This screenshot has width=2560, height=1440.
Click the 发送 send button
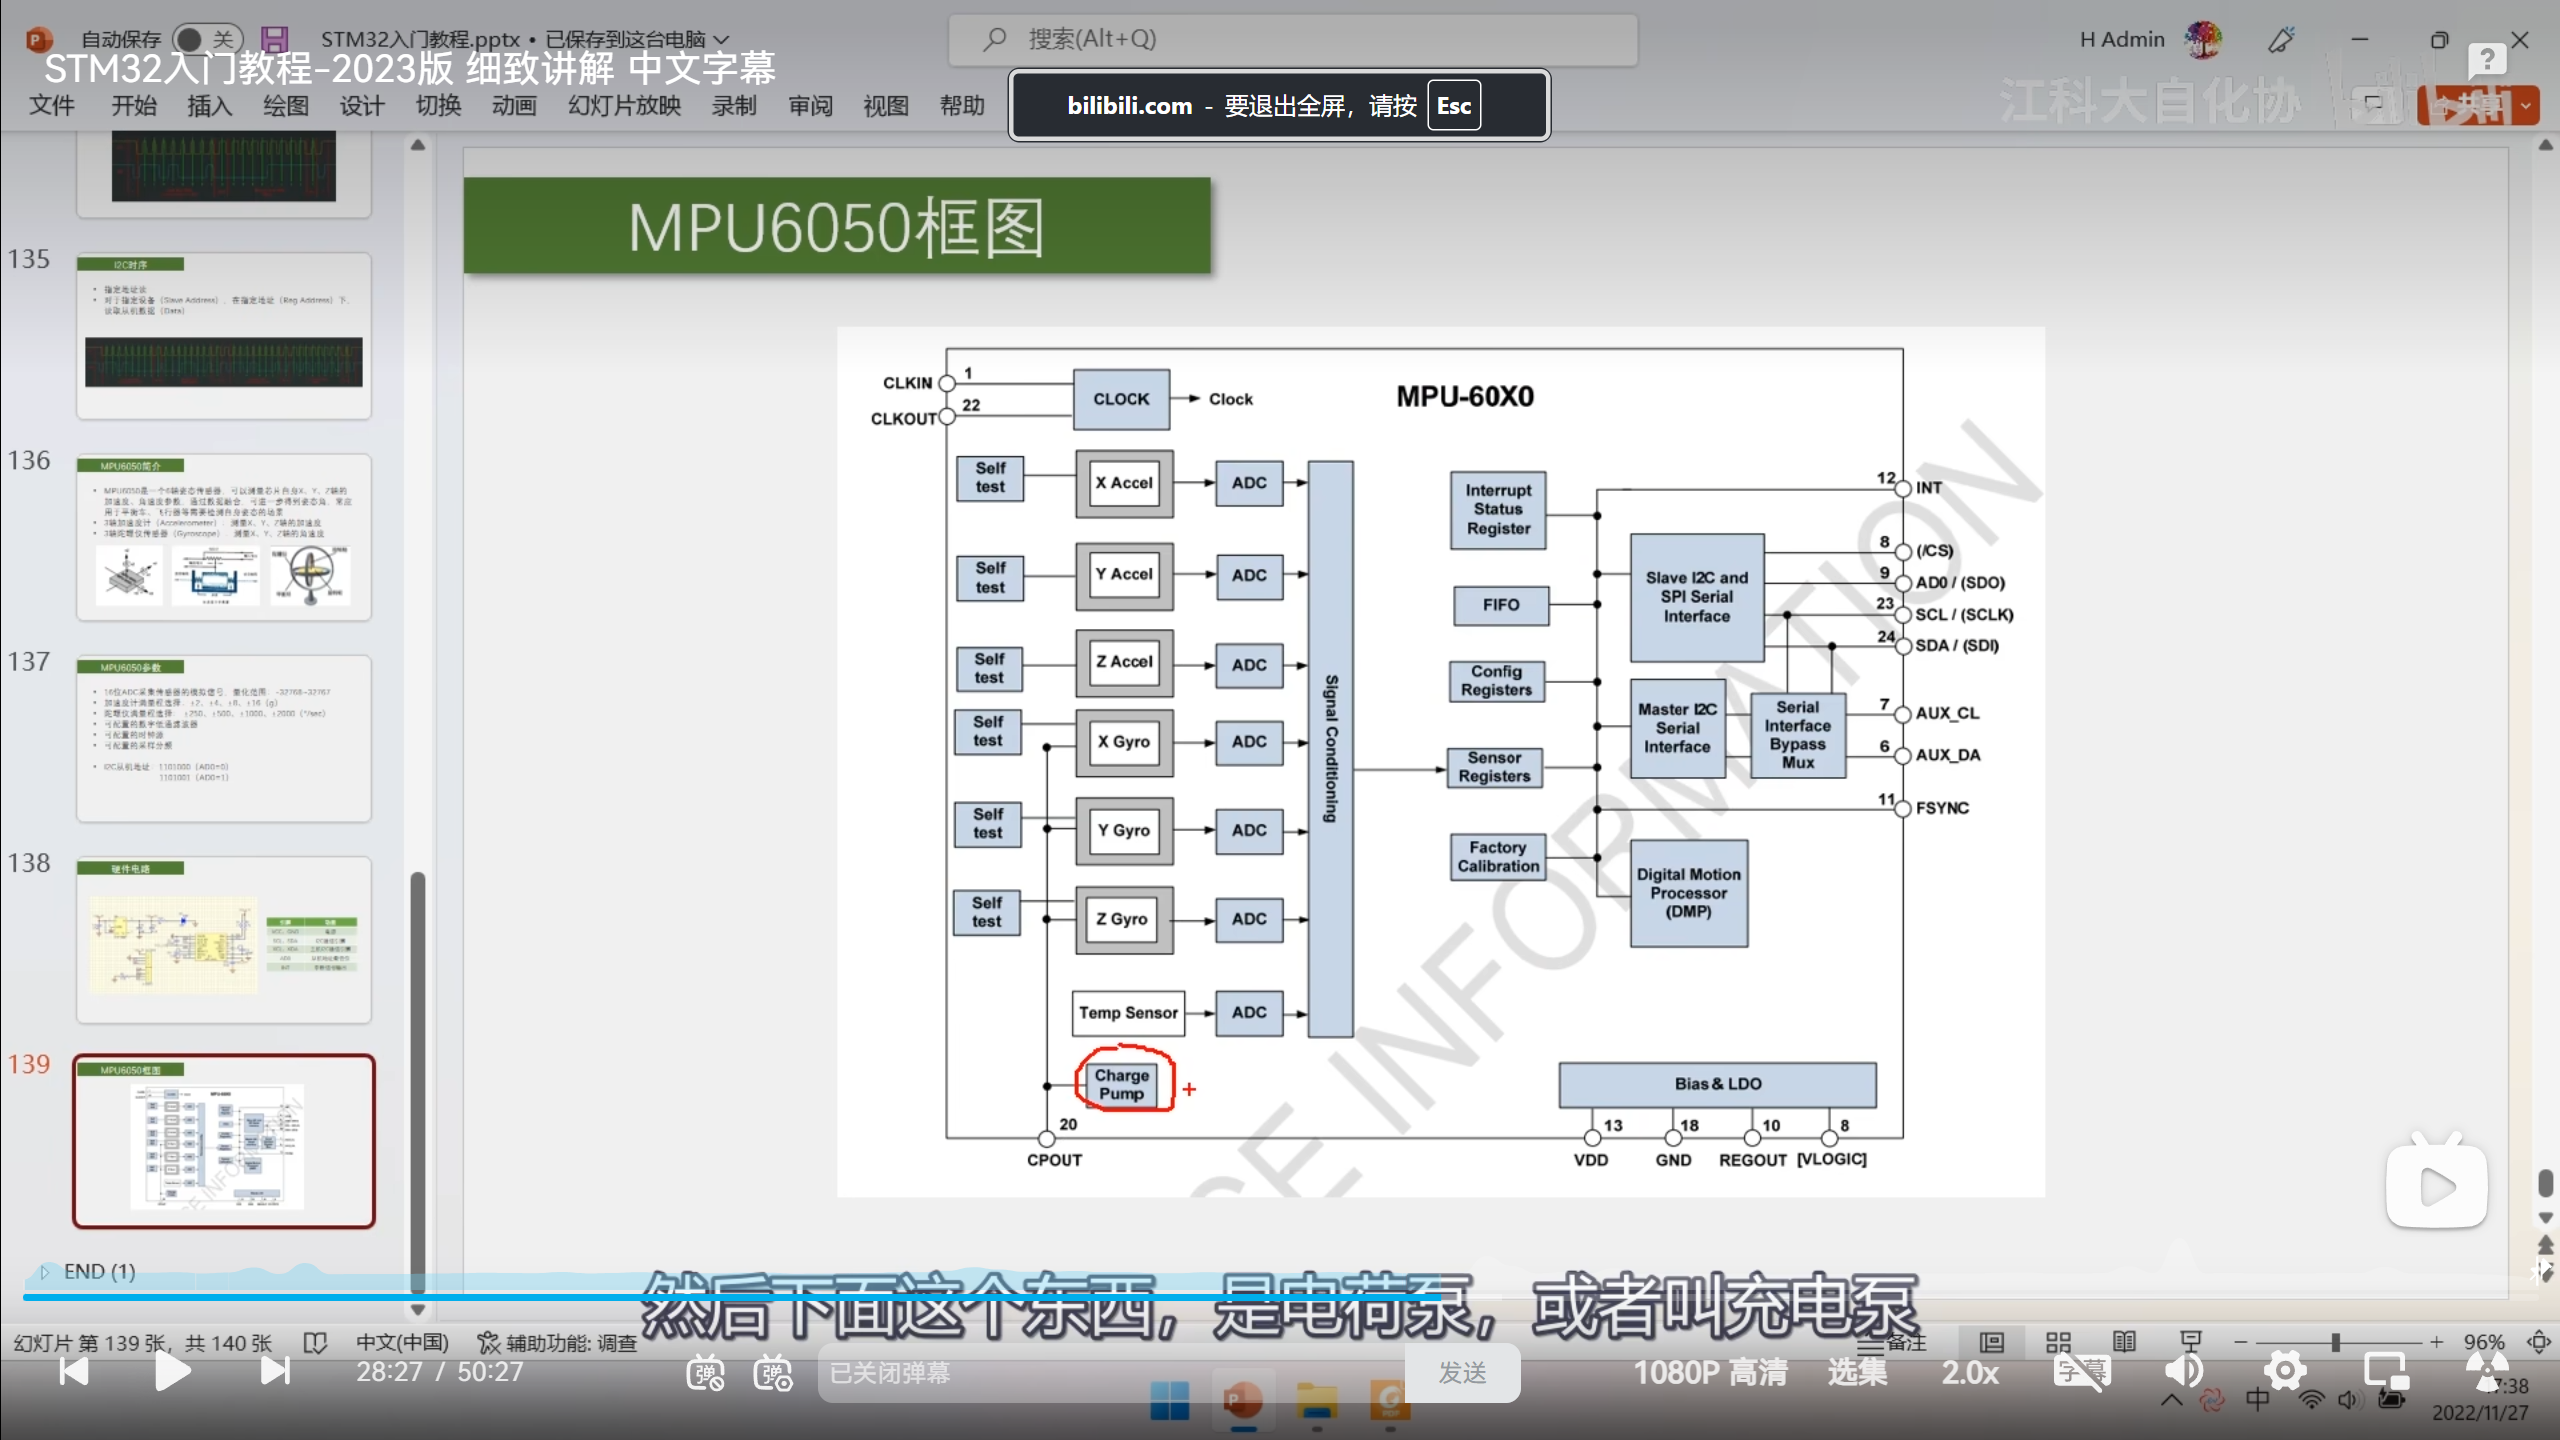click(1462, 1372)
